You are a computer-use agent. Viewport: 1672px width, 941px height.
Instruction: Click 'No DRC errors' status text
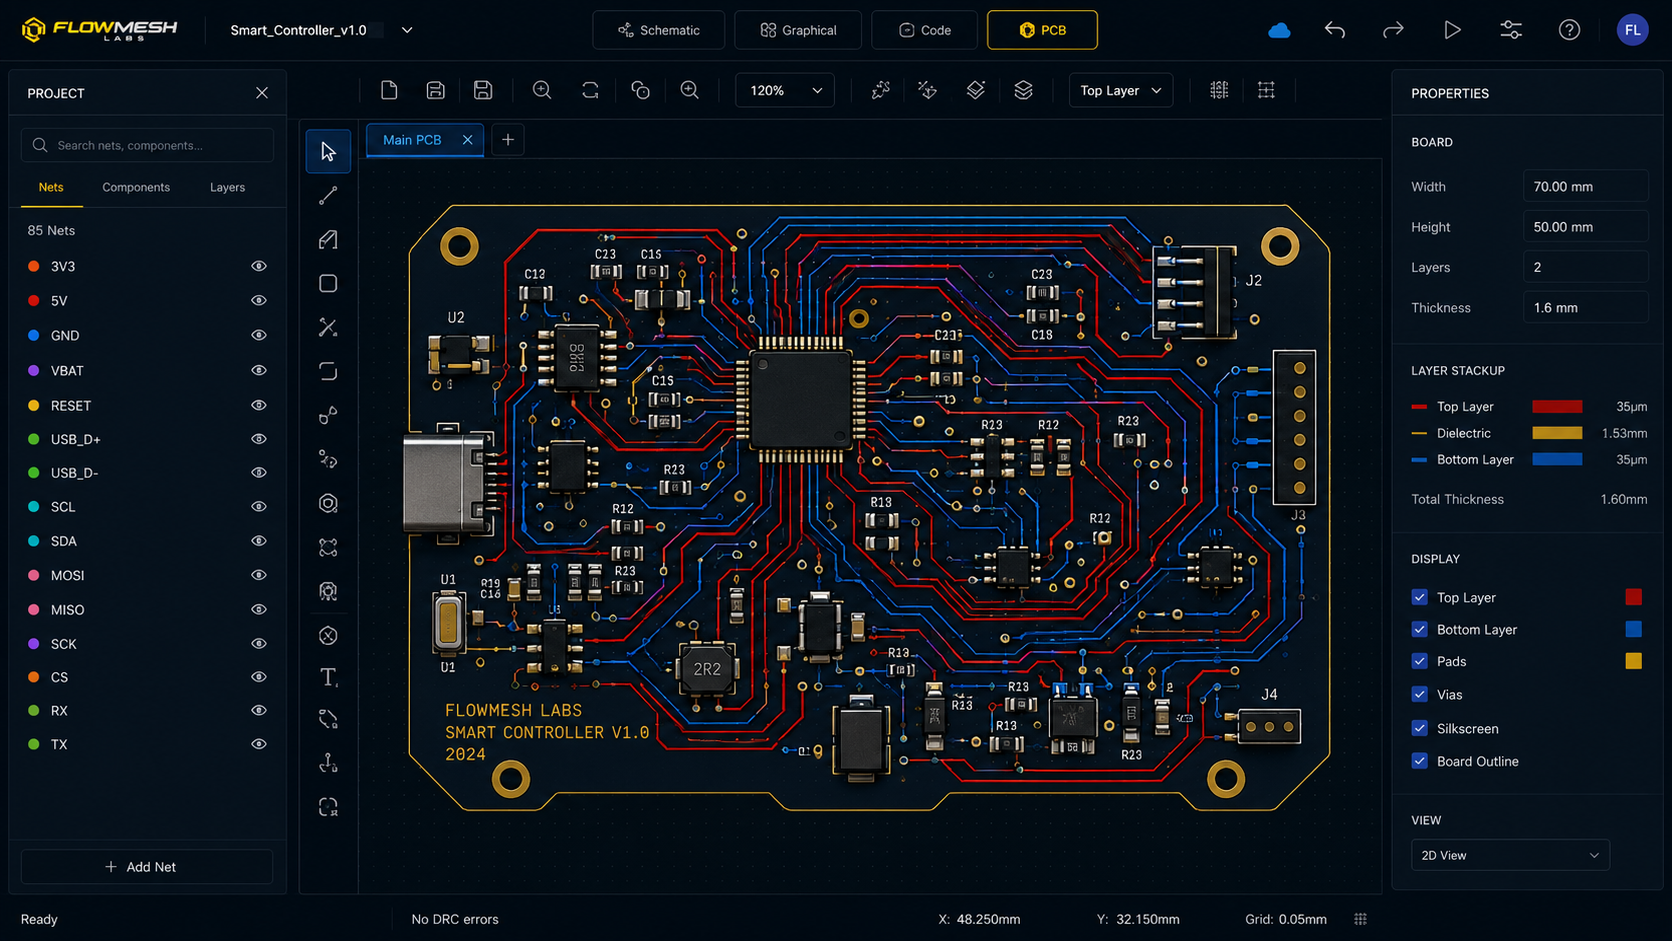point(455,919)
